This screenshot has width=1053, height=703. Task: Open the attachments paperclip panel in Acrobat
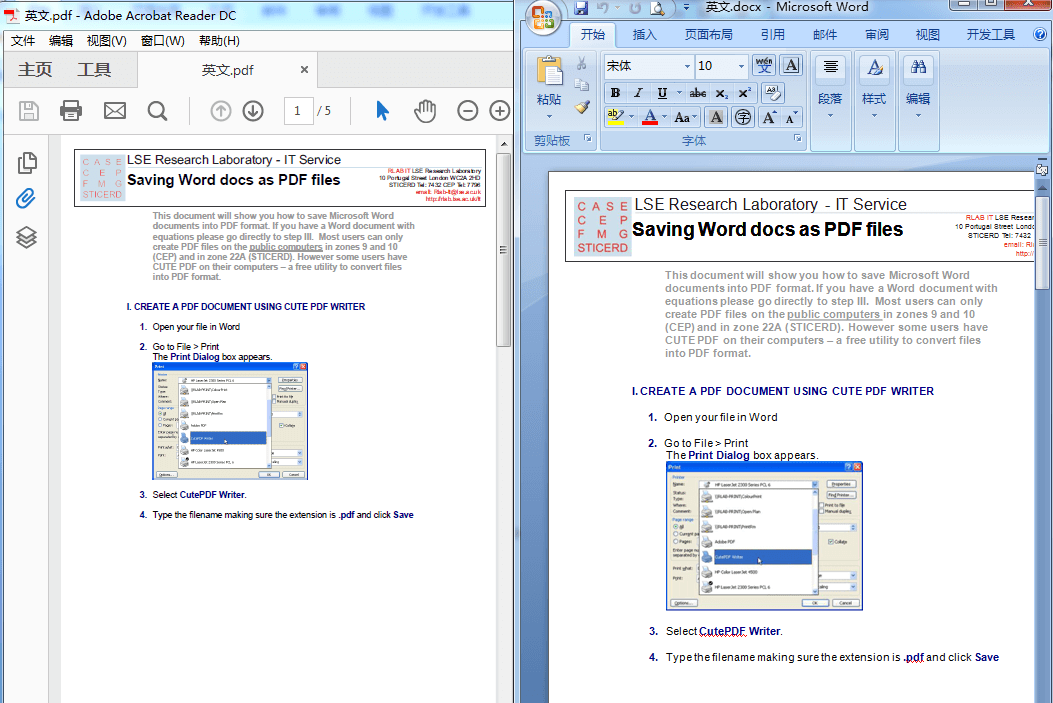tap(26, 199)
